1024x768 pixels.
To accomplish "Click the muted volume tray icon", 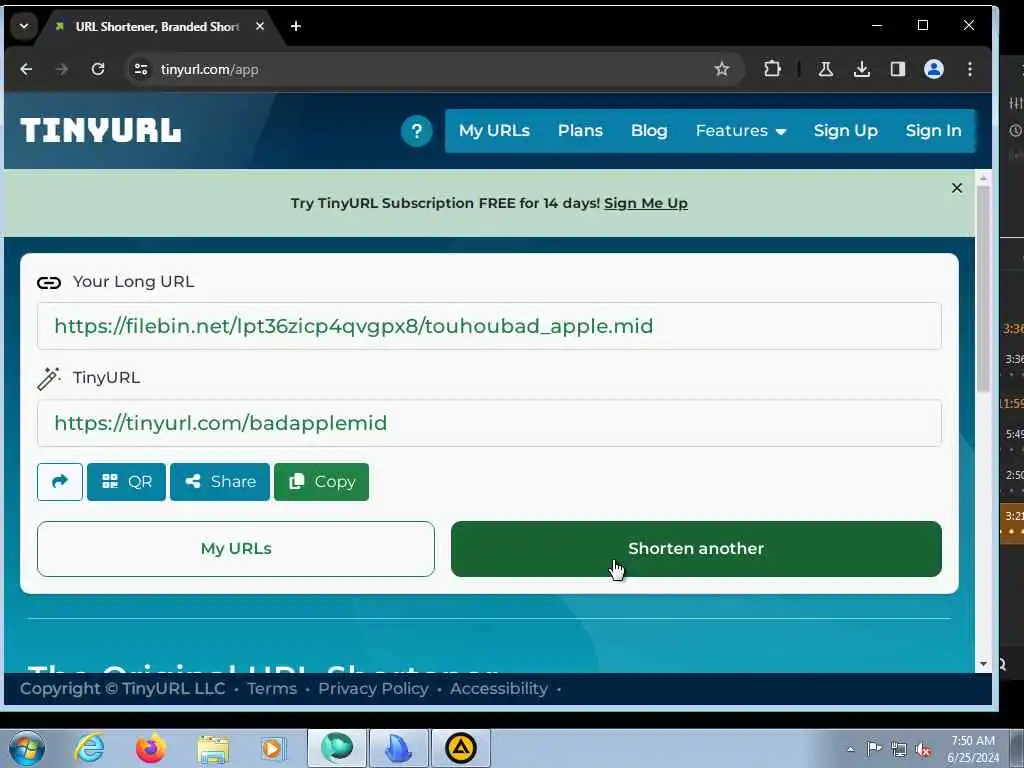I will pyautogui.click(x=923, y=749).
